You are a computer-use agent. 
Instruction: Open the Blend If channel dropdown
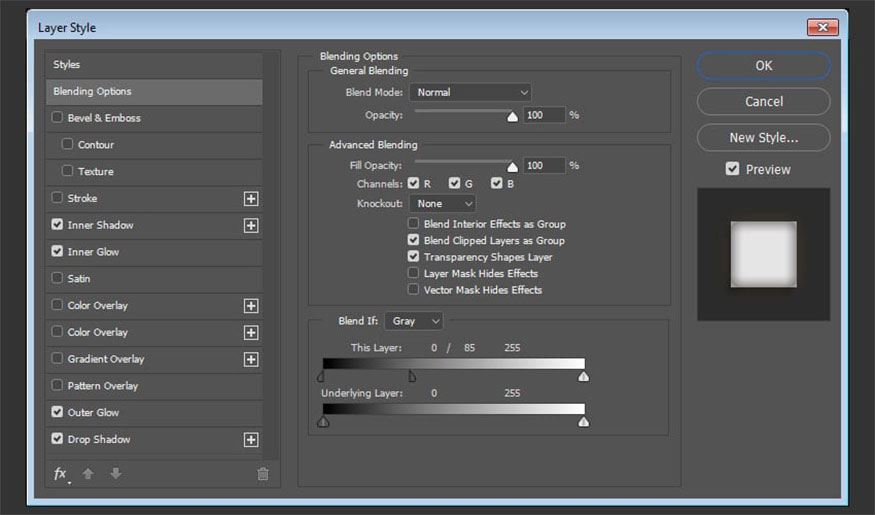pyautogui.click(x=413, y=321)
